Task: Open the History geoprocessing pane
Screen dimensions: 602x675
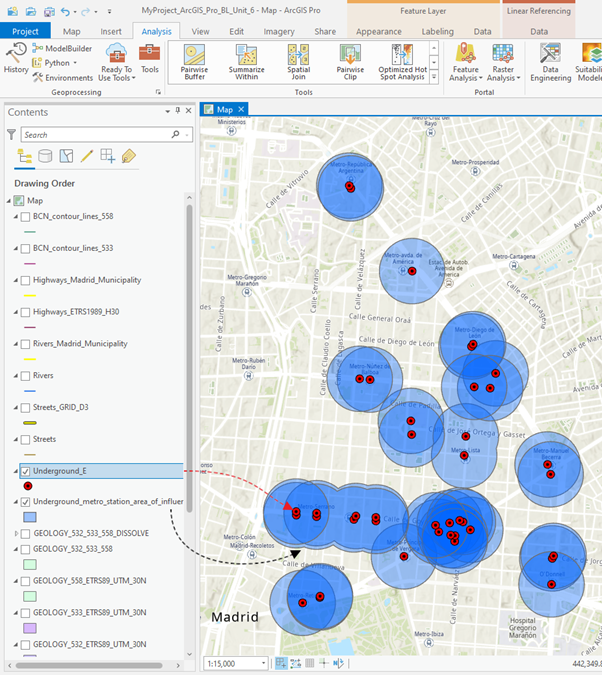Action: point(16,58)
